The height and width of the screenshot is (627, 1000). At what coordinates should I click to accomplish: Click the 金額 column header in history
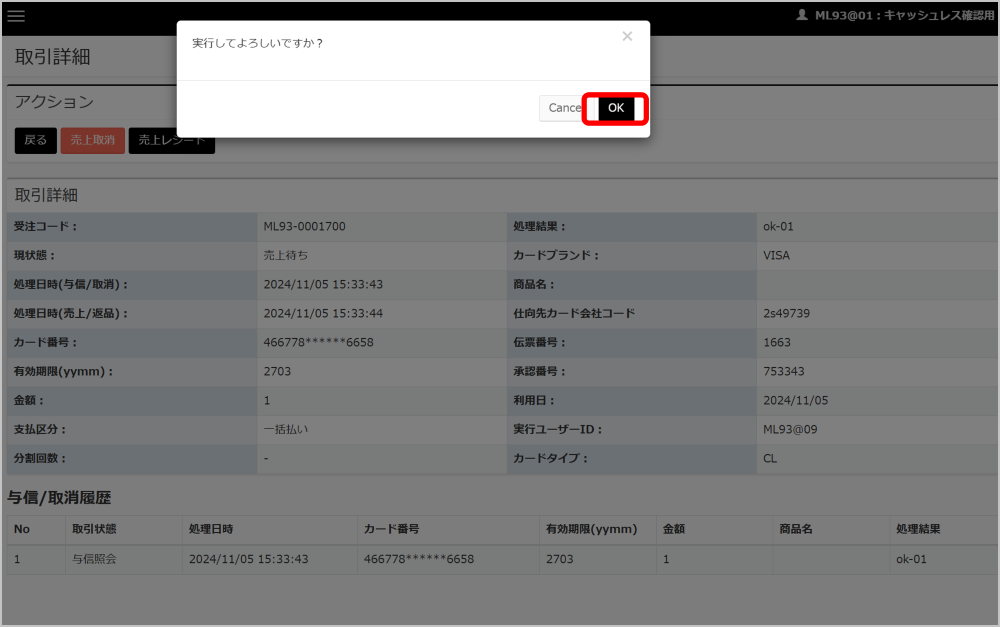tap(673, 529)
